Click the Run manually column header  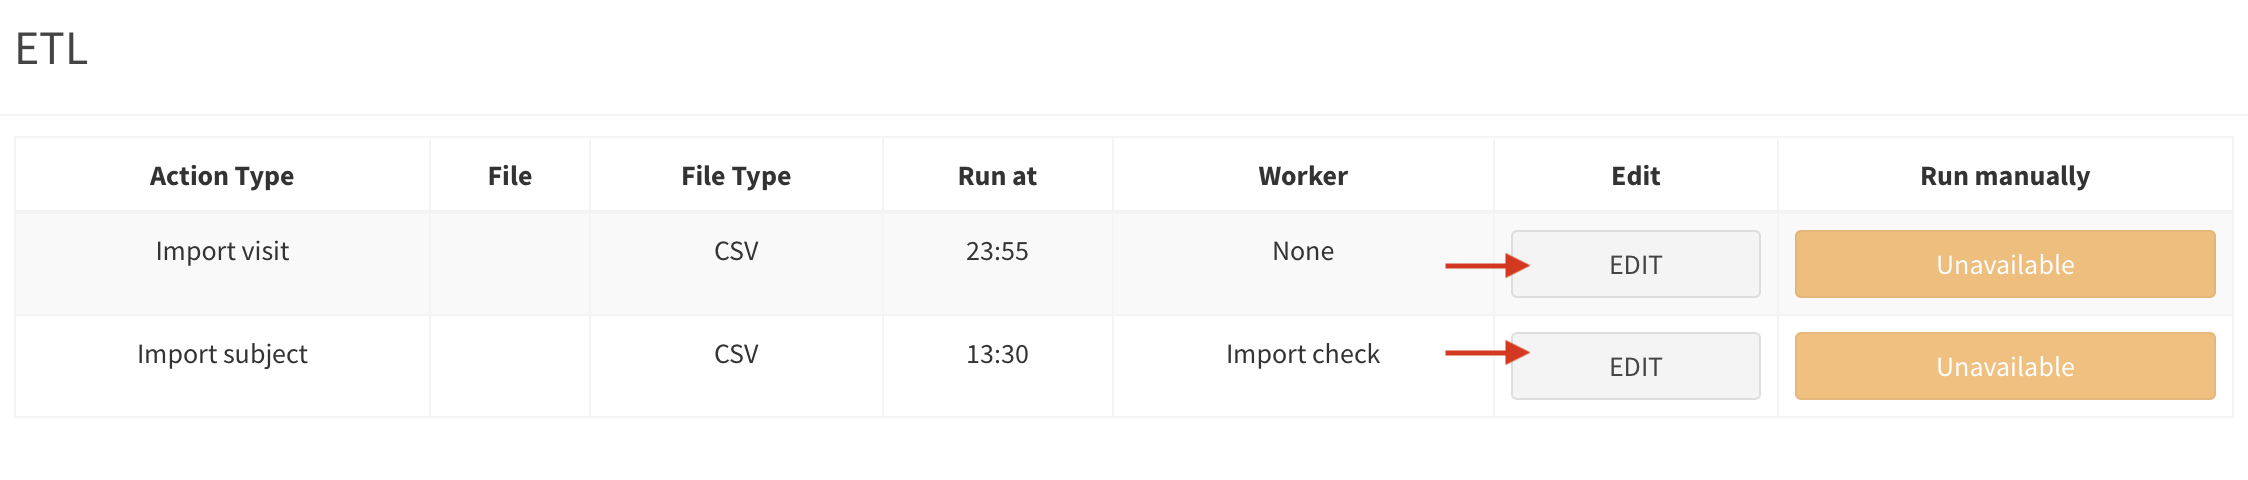[2005, 176]
